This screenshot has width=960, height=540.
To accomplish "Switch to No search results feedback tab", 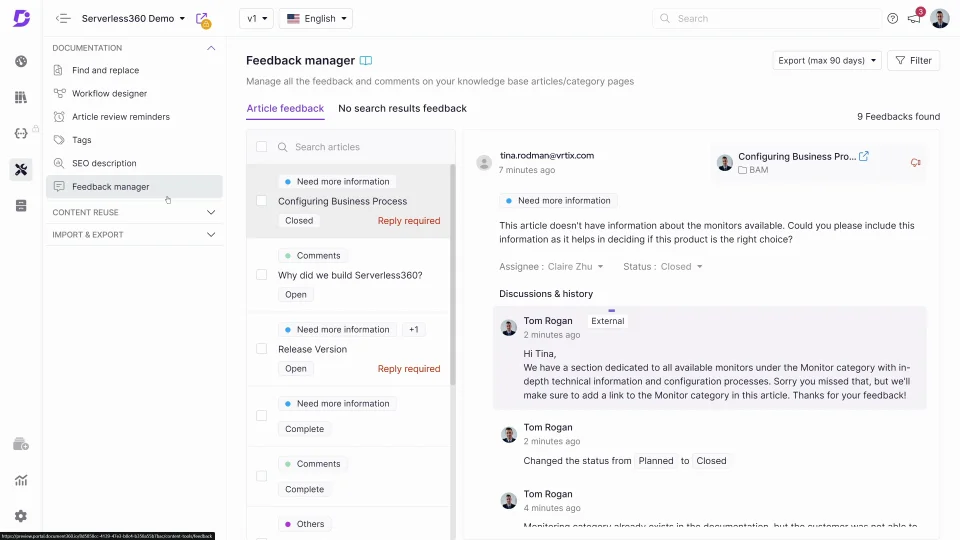I will click(x=402, y=108).
